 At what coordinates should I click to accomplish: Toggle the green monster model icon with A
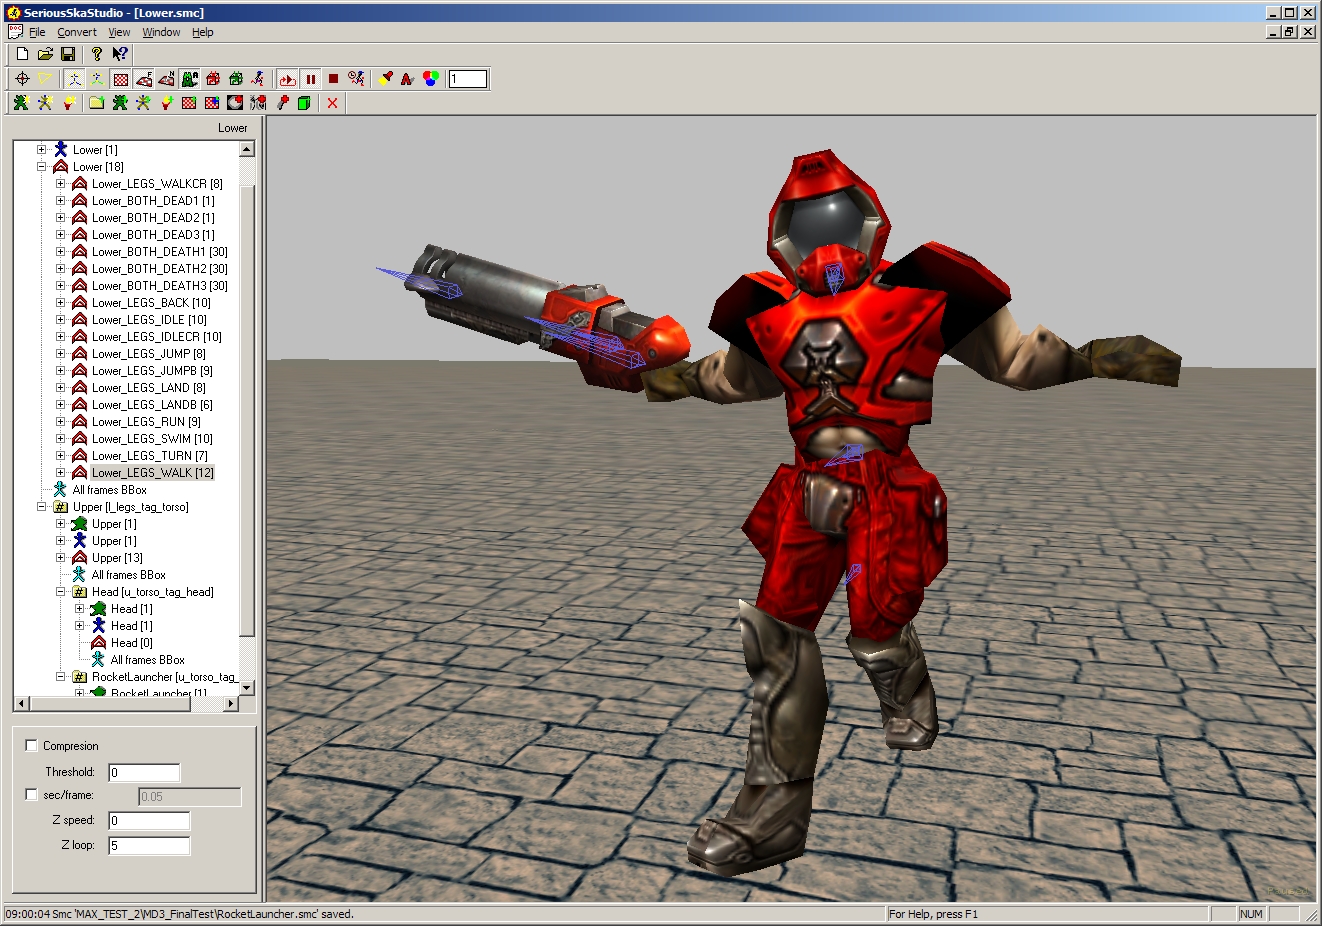pos(190,79)
